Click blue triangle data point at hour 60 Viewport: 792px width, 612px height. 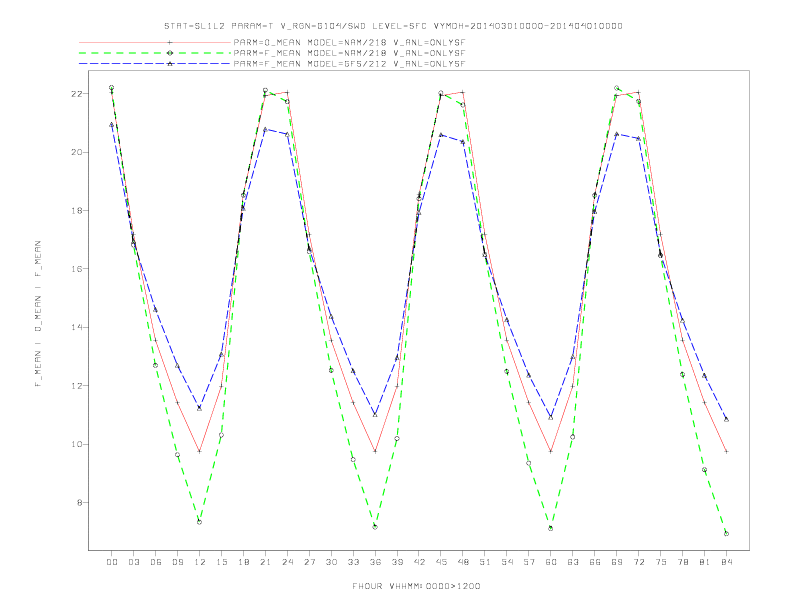click(x=551, y=417)
